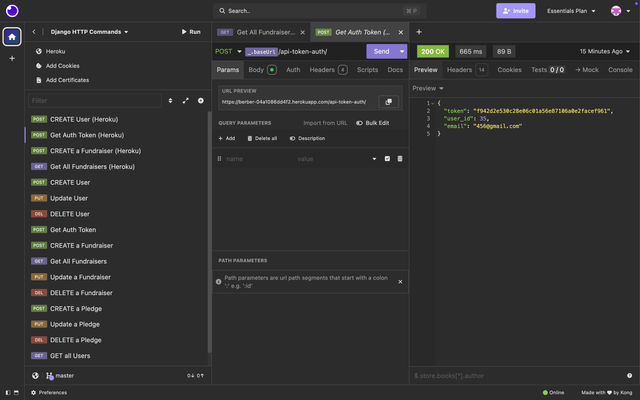
Task: Toggle the left sidebar panel icon
Action: point(8,393)
